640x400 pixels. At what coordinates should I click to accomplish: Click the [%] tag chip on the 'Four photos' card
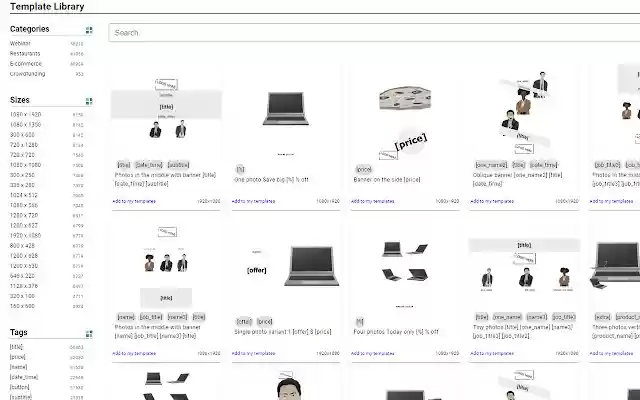[x=360, y=321]
